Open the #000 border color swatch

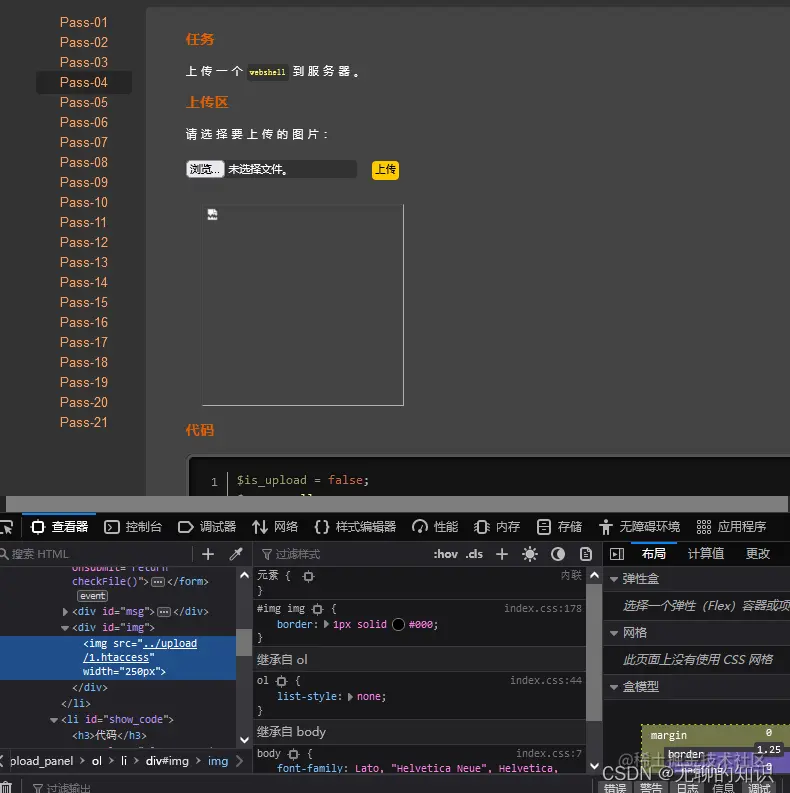click(x=399, y=625)
